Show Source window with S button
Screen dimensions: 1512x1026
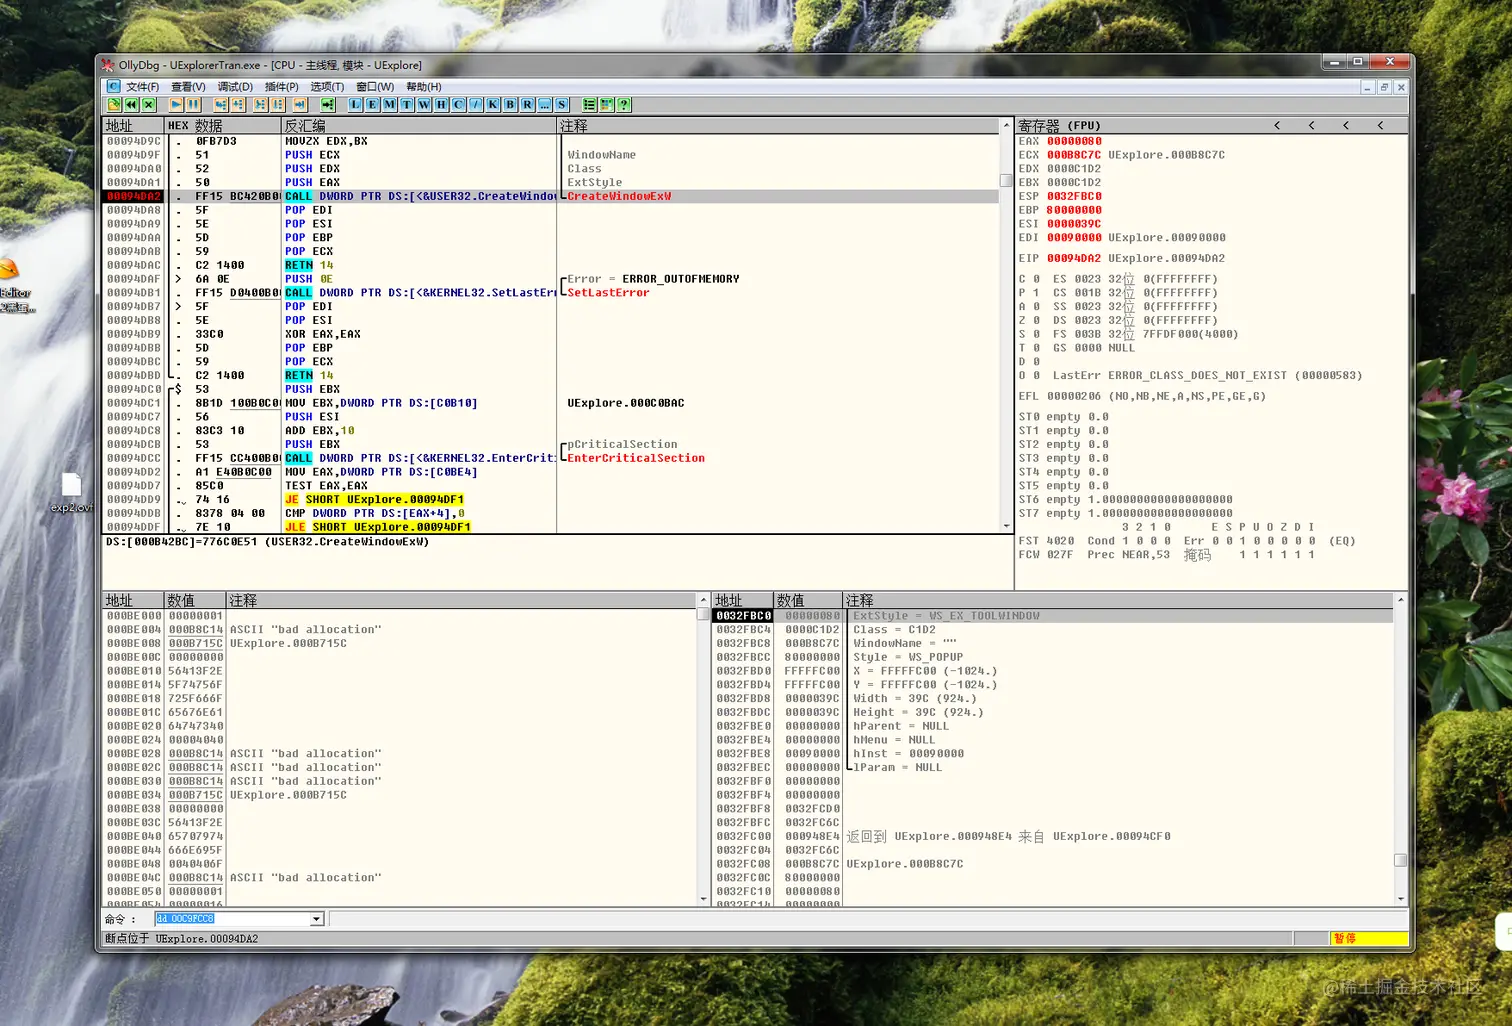click(x=562, y=104)
